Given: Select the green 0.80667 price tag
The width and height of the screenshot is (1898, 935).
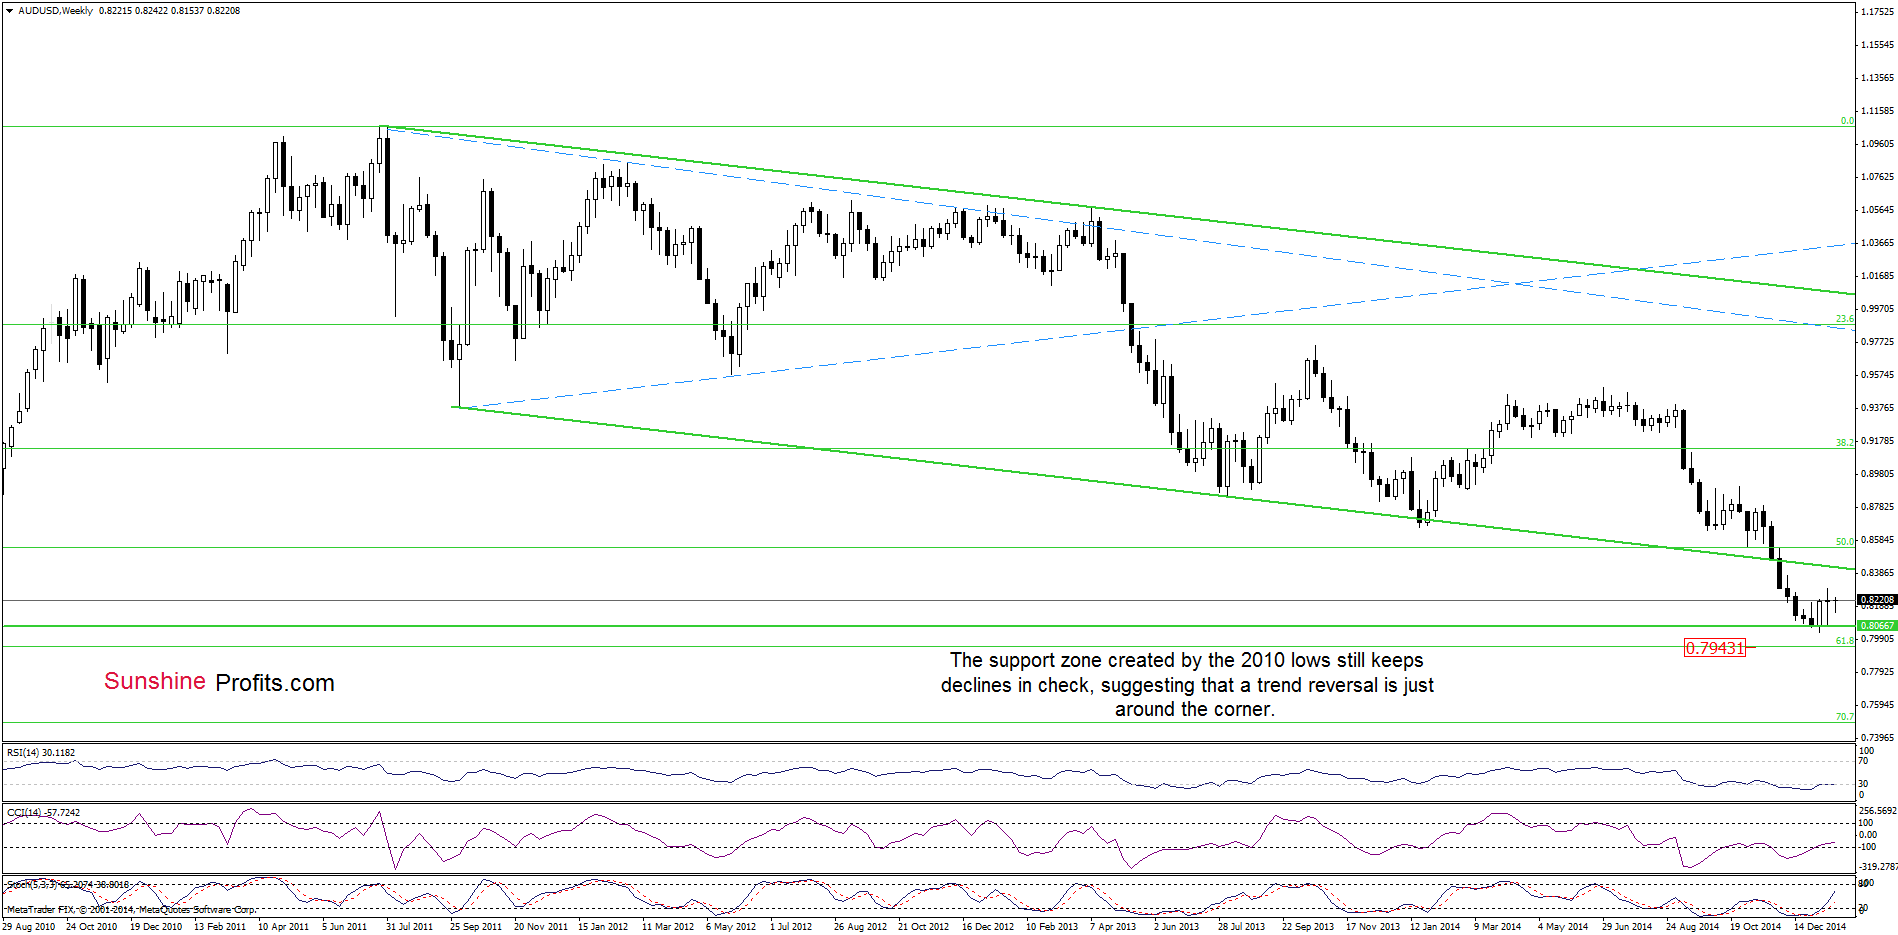Looking at the screenshot, I should pos(1877,625).
